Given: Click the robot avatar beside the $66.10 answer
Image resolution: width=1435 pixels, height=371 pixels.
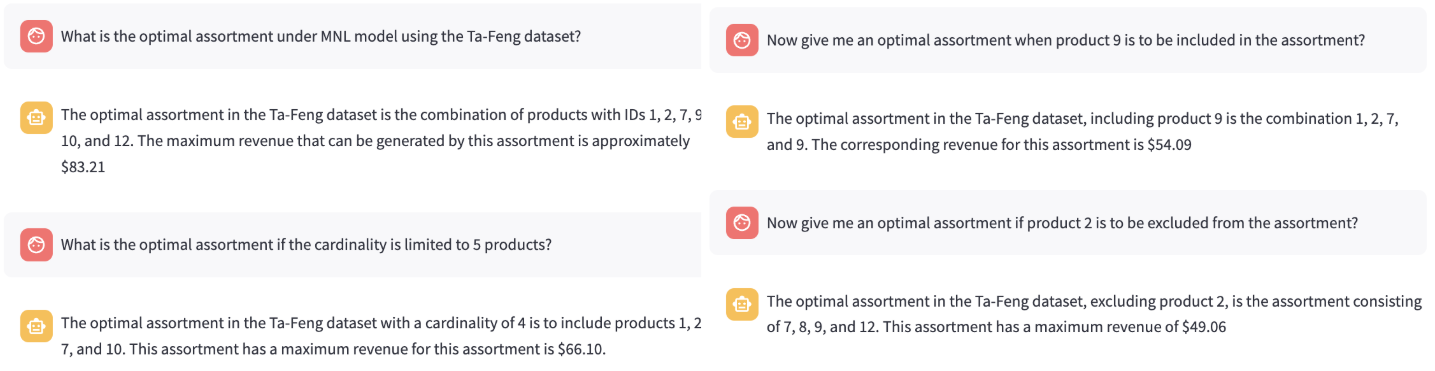Looking at the screenshot, I should (36, 326).
